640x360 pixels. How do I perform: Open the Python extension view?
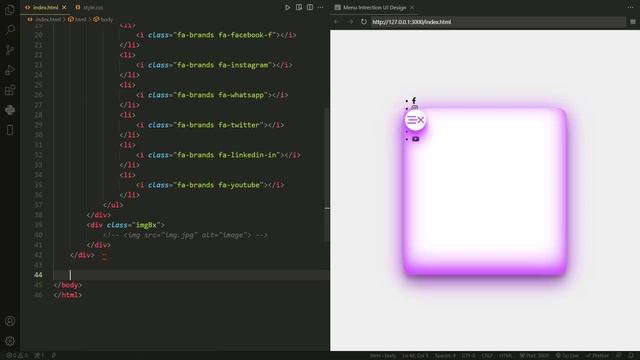point(10,110)
